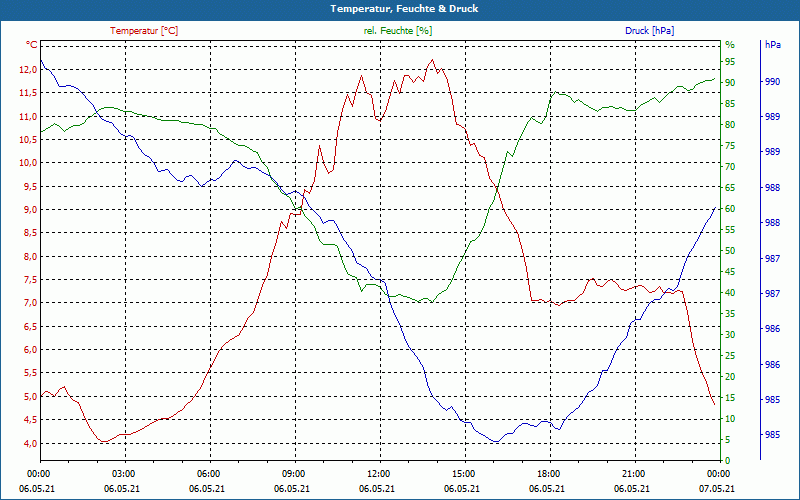This screenshot has height=500, width=800.
Task: Click the green '45' humidity axis value
Action: click(x=730, y=272)
